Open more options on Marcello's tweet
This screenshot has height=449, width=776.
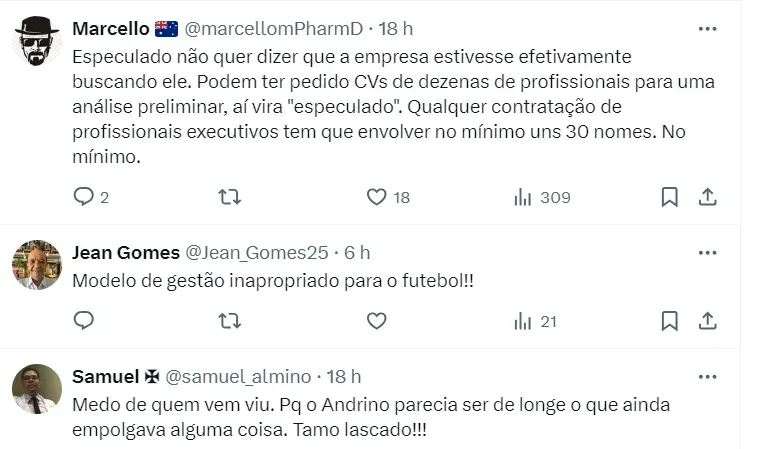[x=707, y=28]
